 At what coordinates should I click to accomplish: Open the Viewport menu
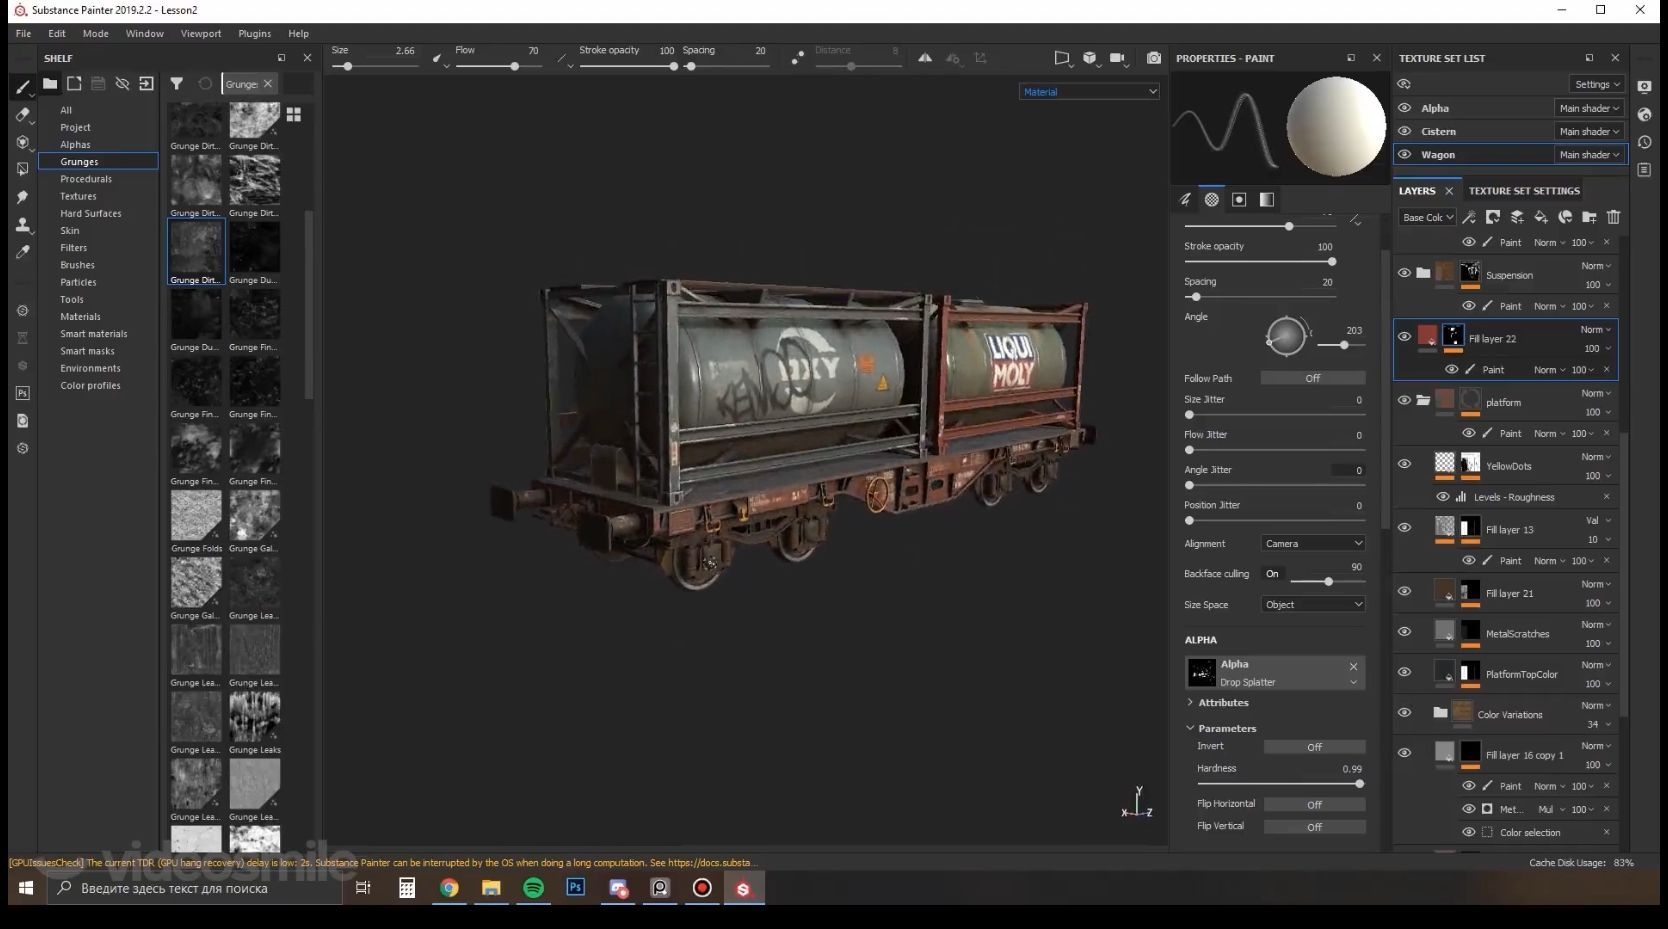(x=201, y=34)
